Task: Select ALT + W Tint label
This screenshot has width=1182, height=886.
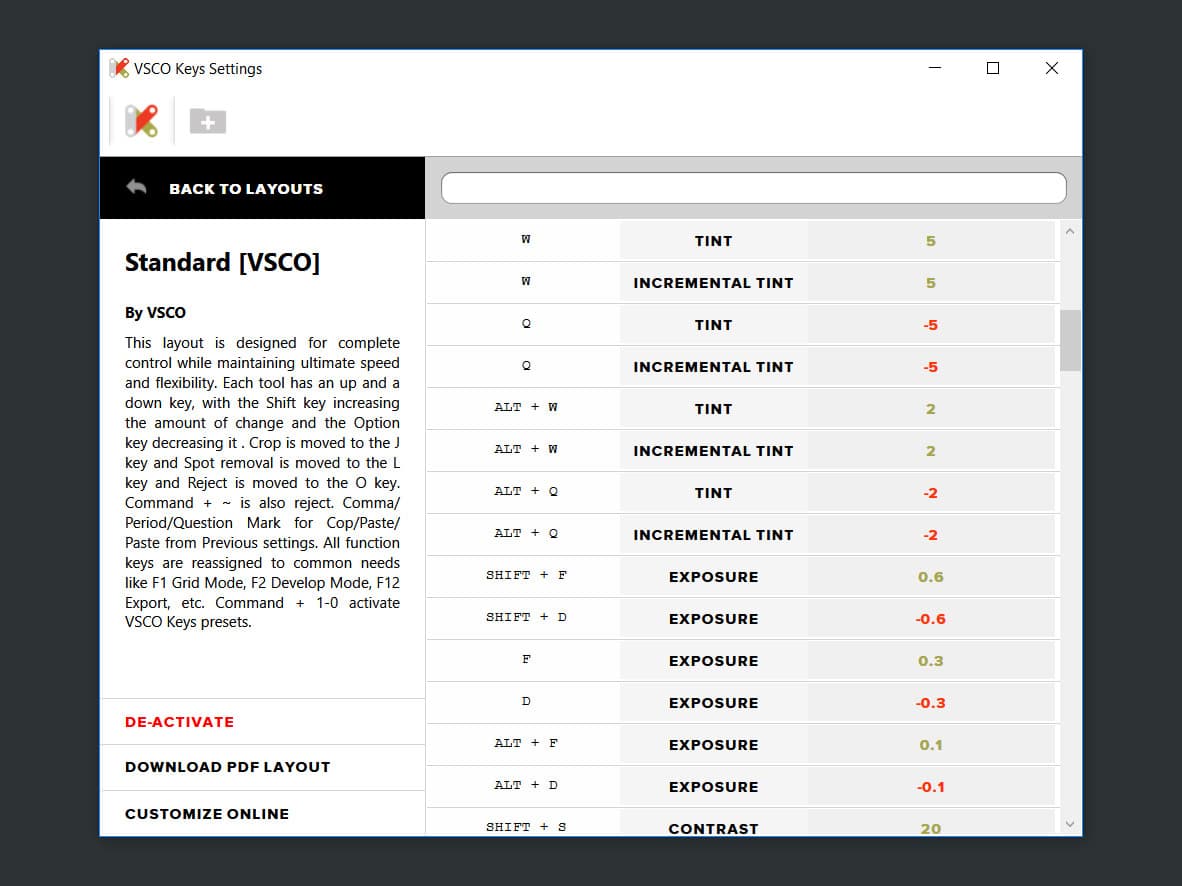Action: pos(713,409)
